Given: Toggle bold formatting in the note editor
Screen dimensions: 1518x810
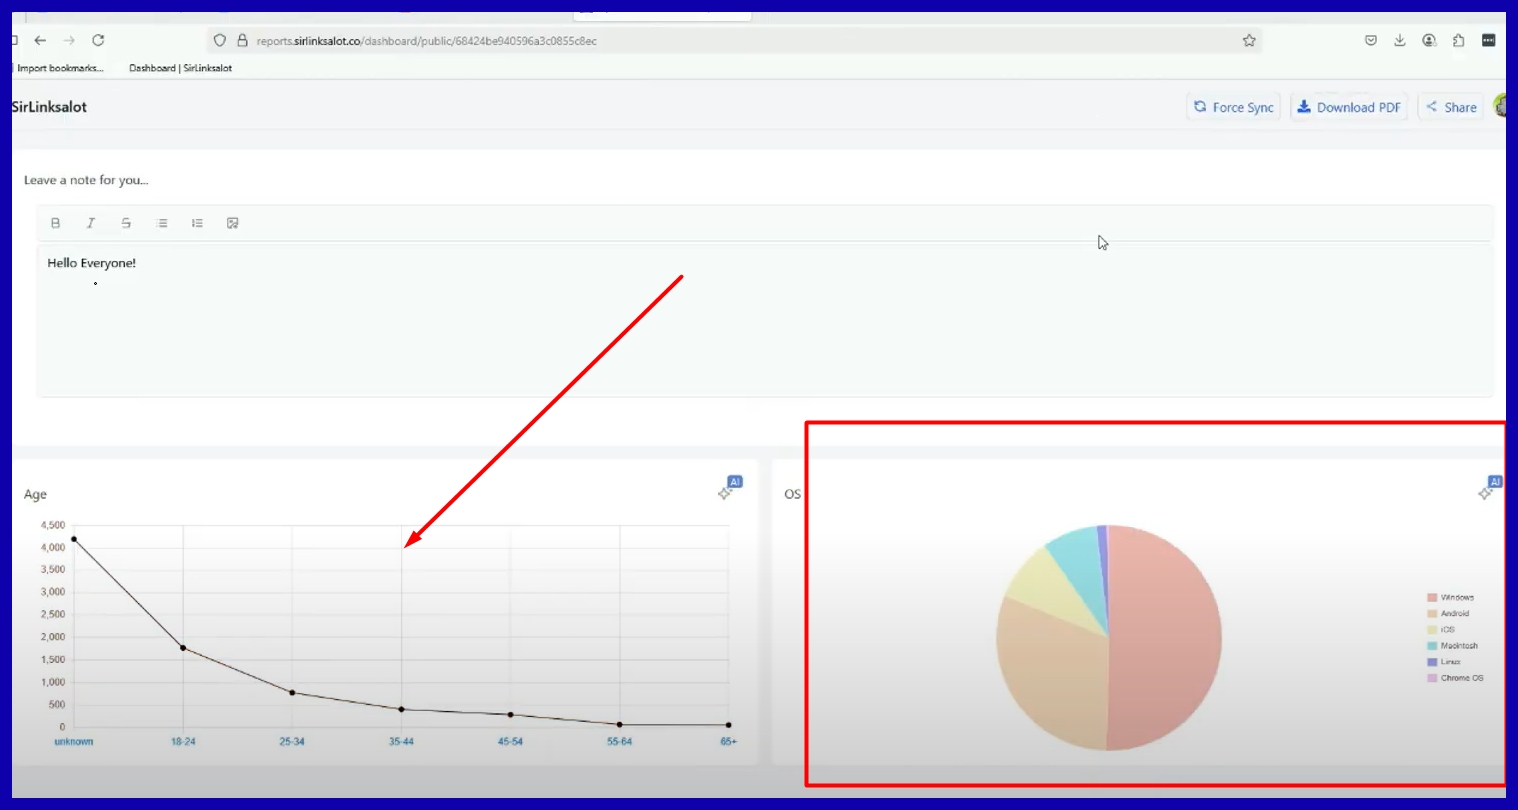Looking at the screenshot, I should [x=56, y=223].
